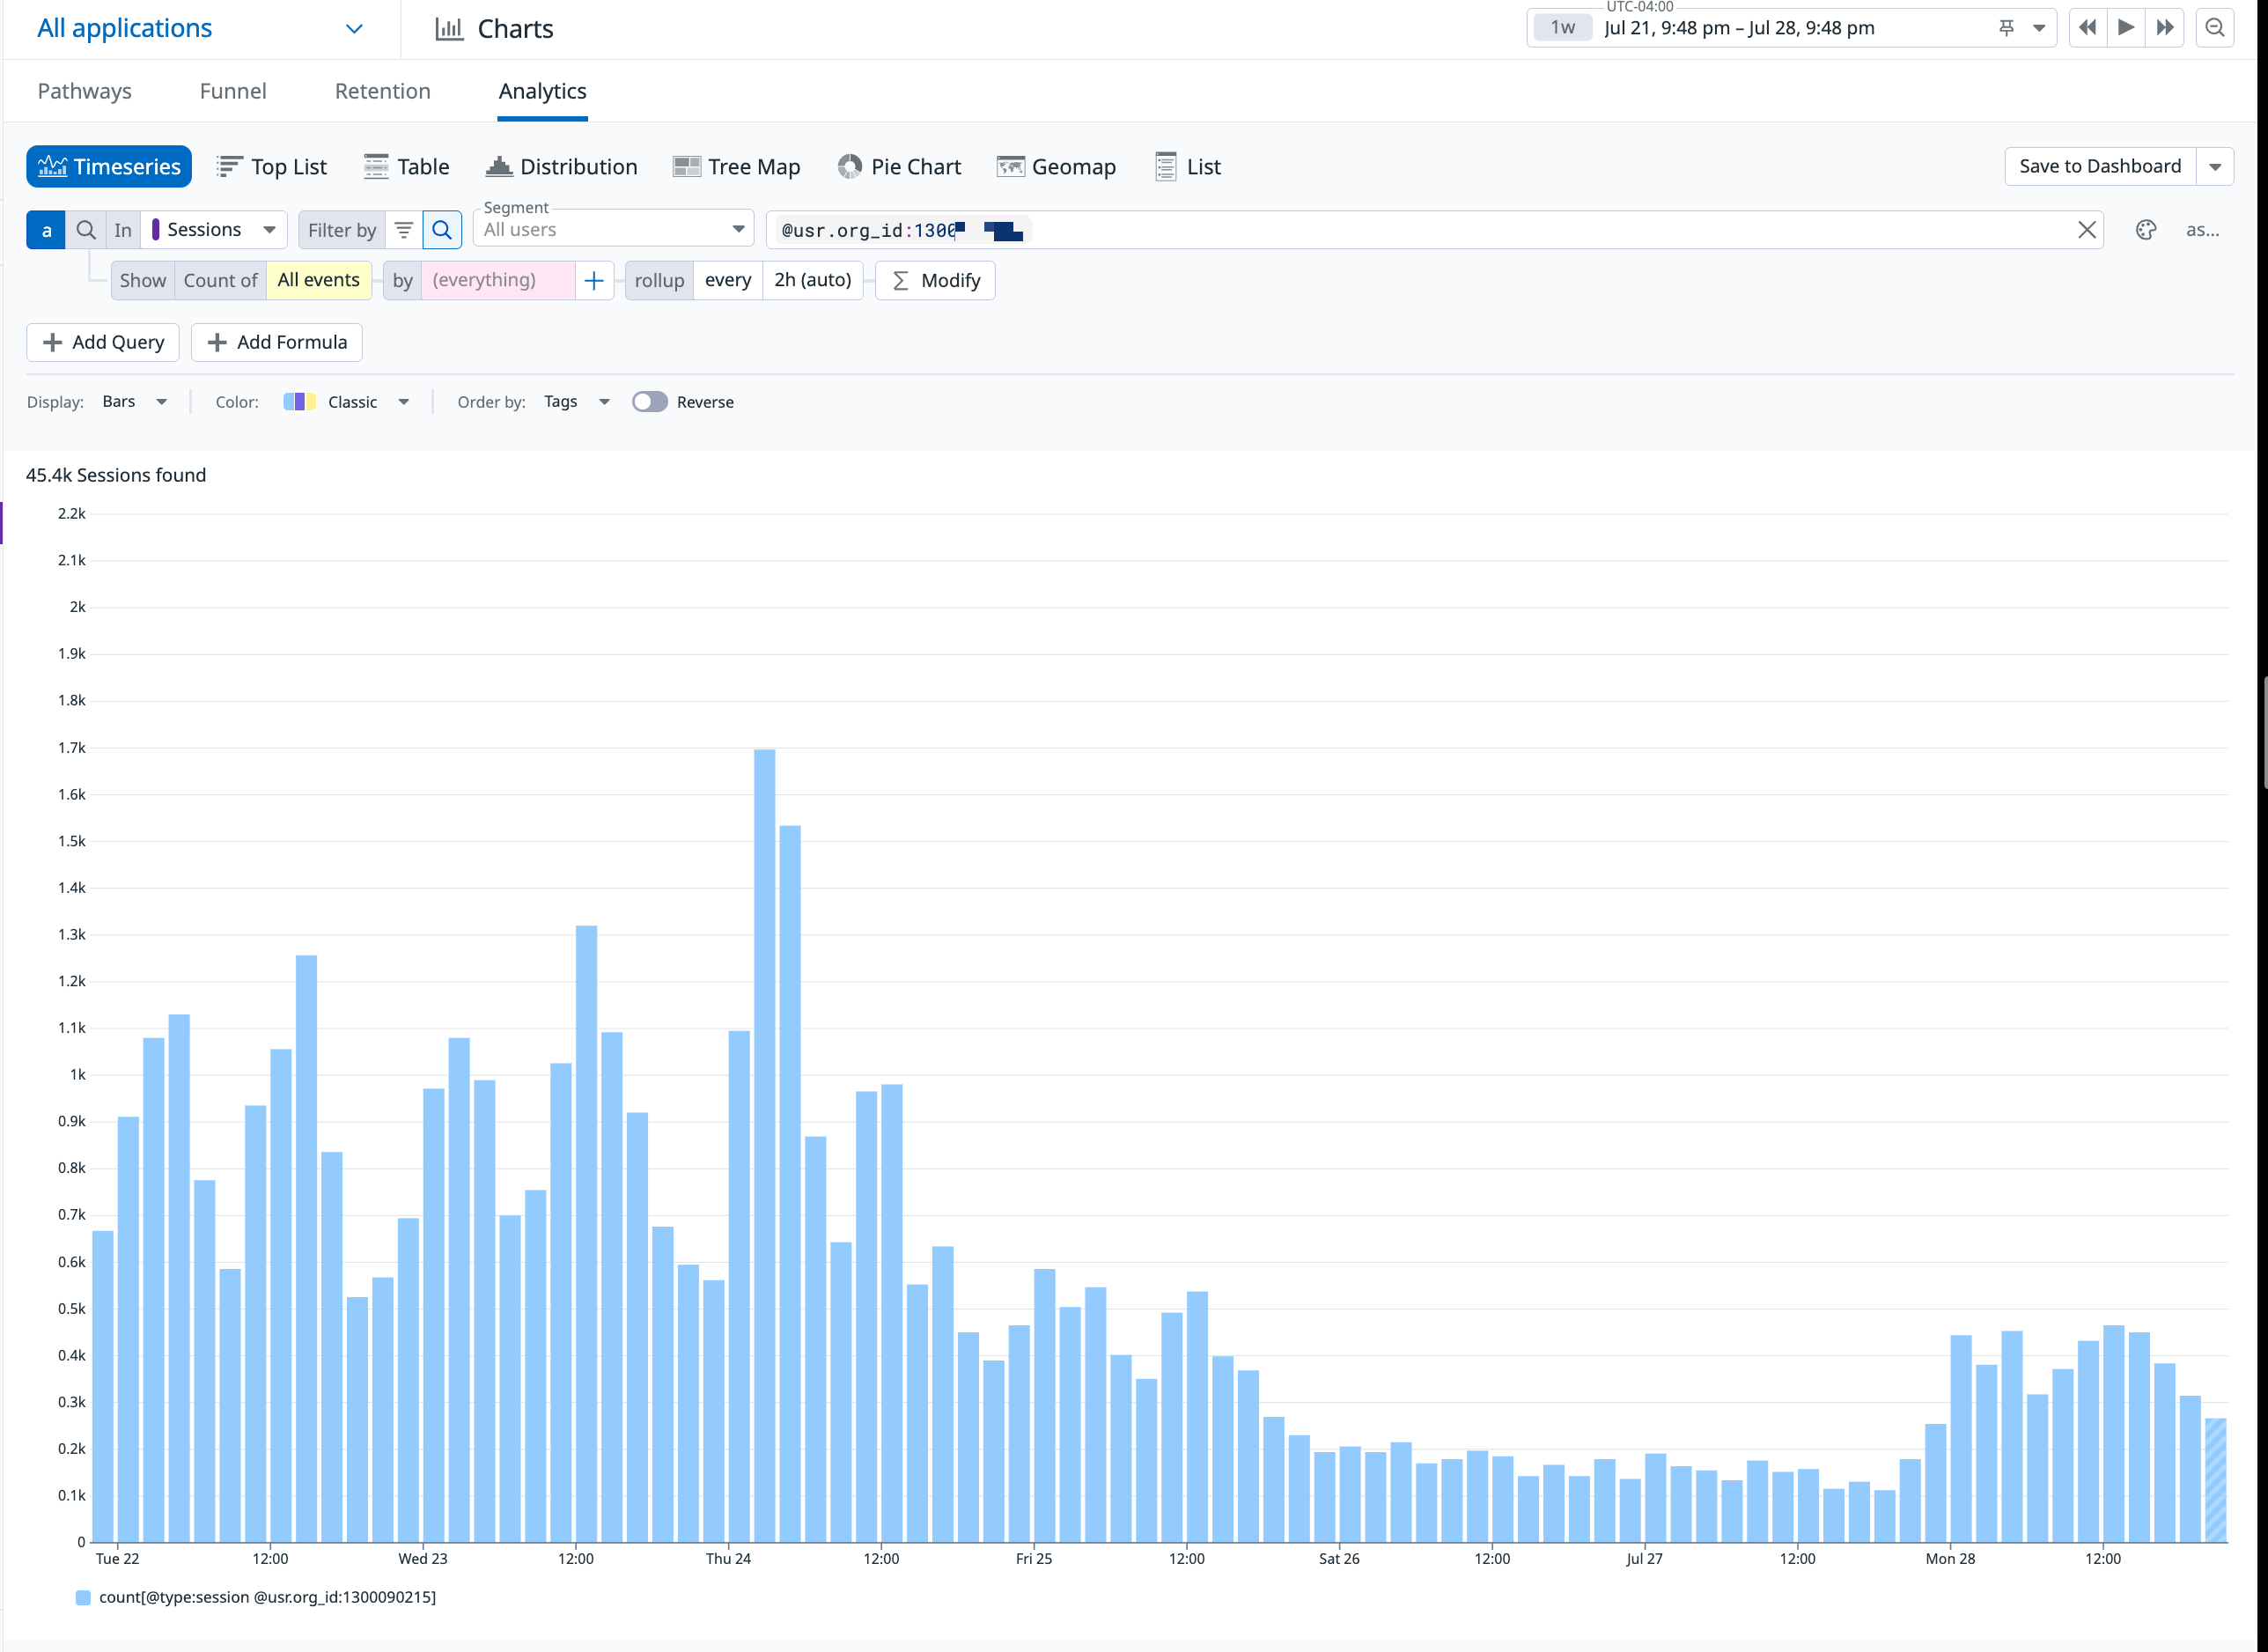The height and width of the screenshot is (1652, 2268).
Task: Click the Count of aggregation selector
Action: point(220,281)
